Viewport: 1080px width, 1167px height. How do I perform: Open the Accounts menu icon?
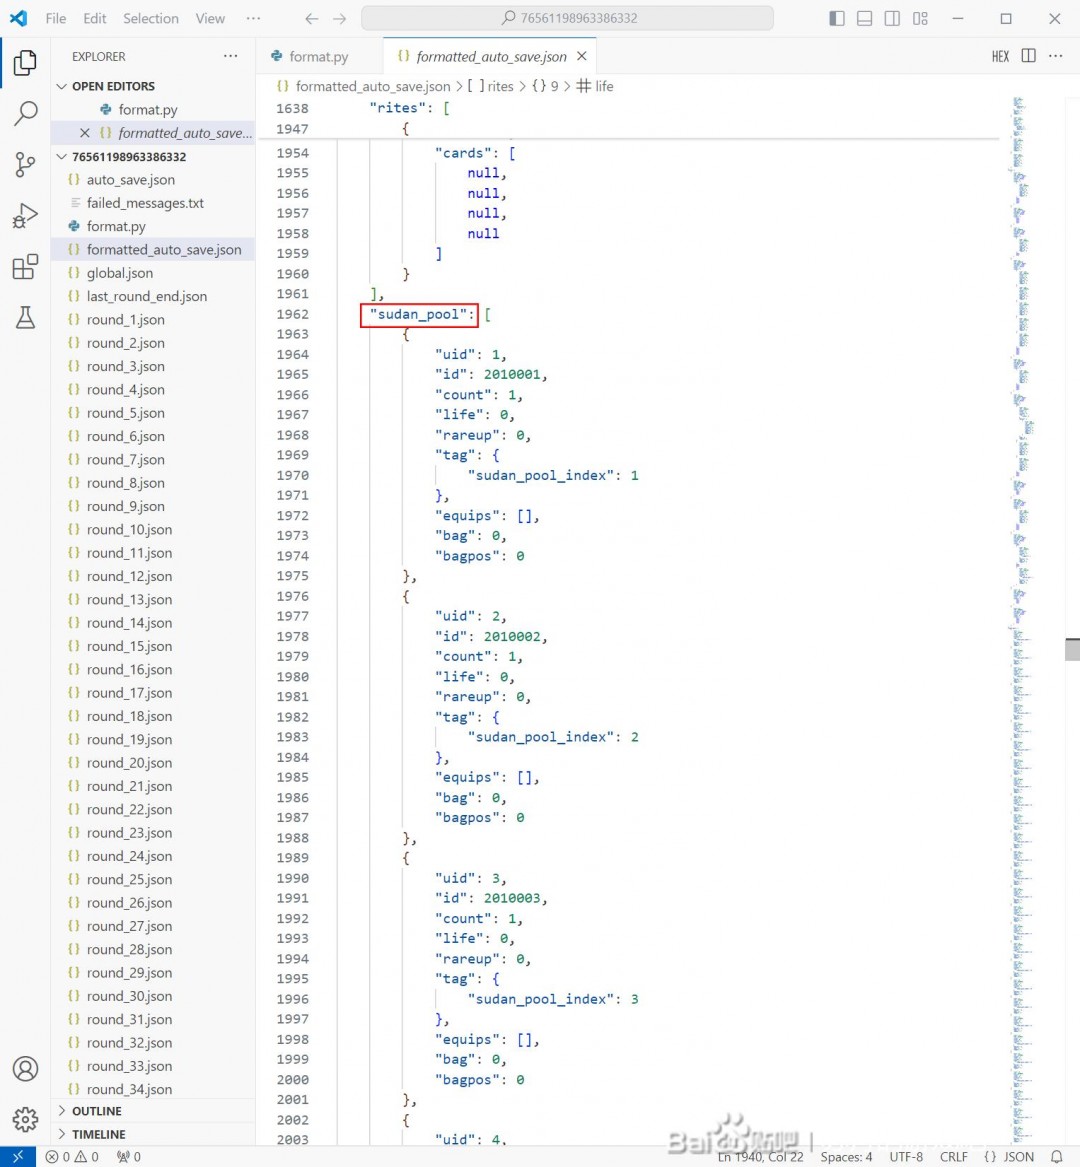25,1069
